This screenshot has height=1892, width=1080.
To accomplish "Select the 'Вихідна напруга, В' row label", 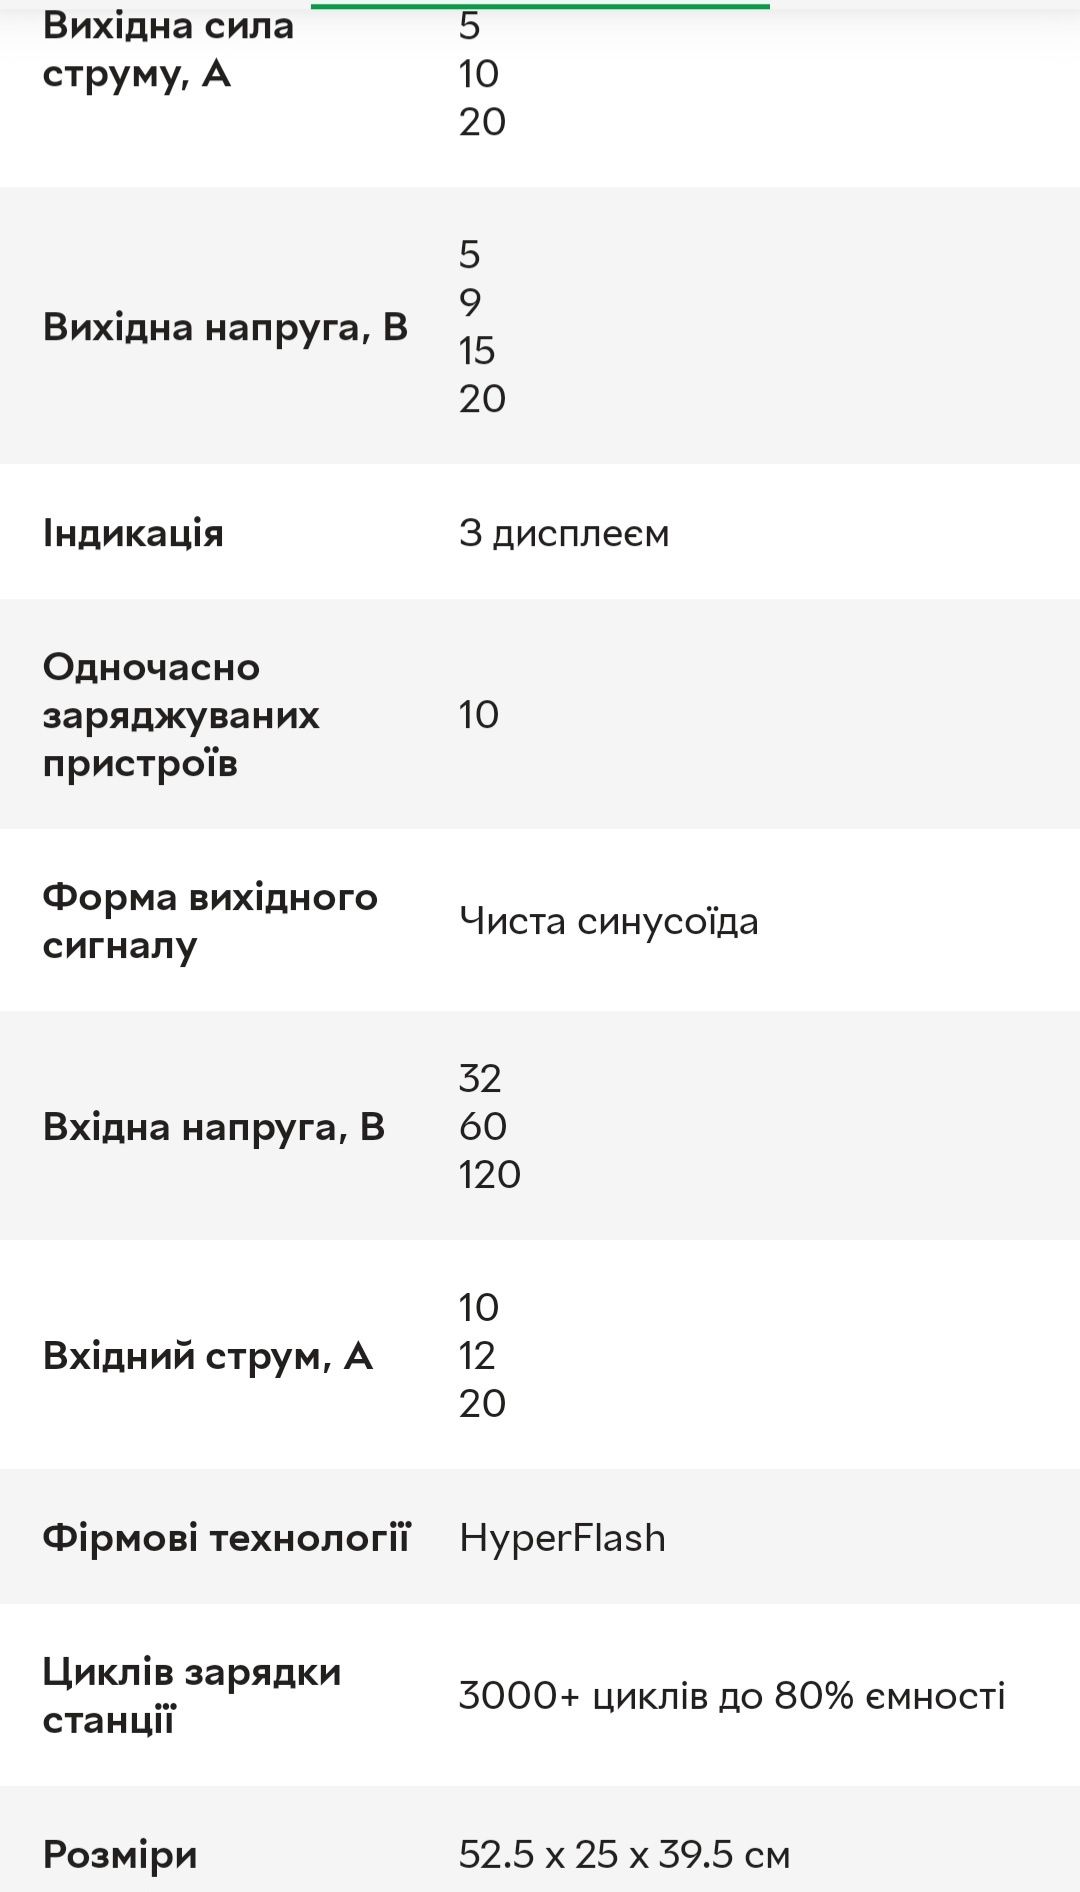I will pyautogui.click(x=225, y=327).
